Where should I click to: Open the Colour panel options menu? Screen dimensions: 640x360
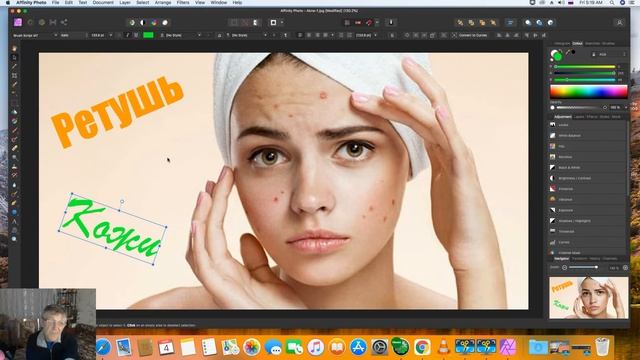pyautogui.click(x=624, y=54)
